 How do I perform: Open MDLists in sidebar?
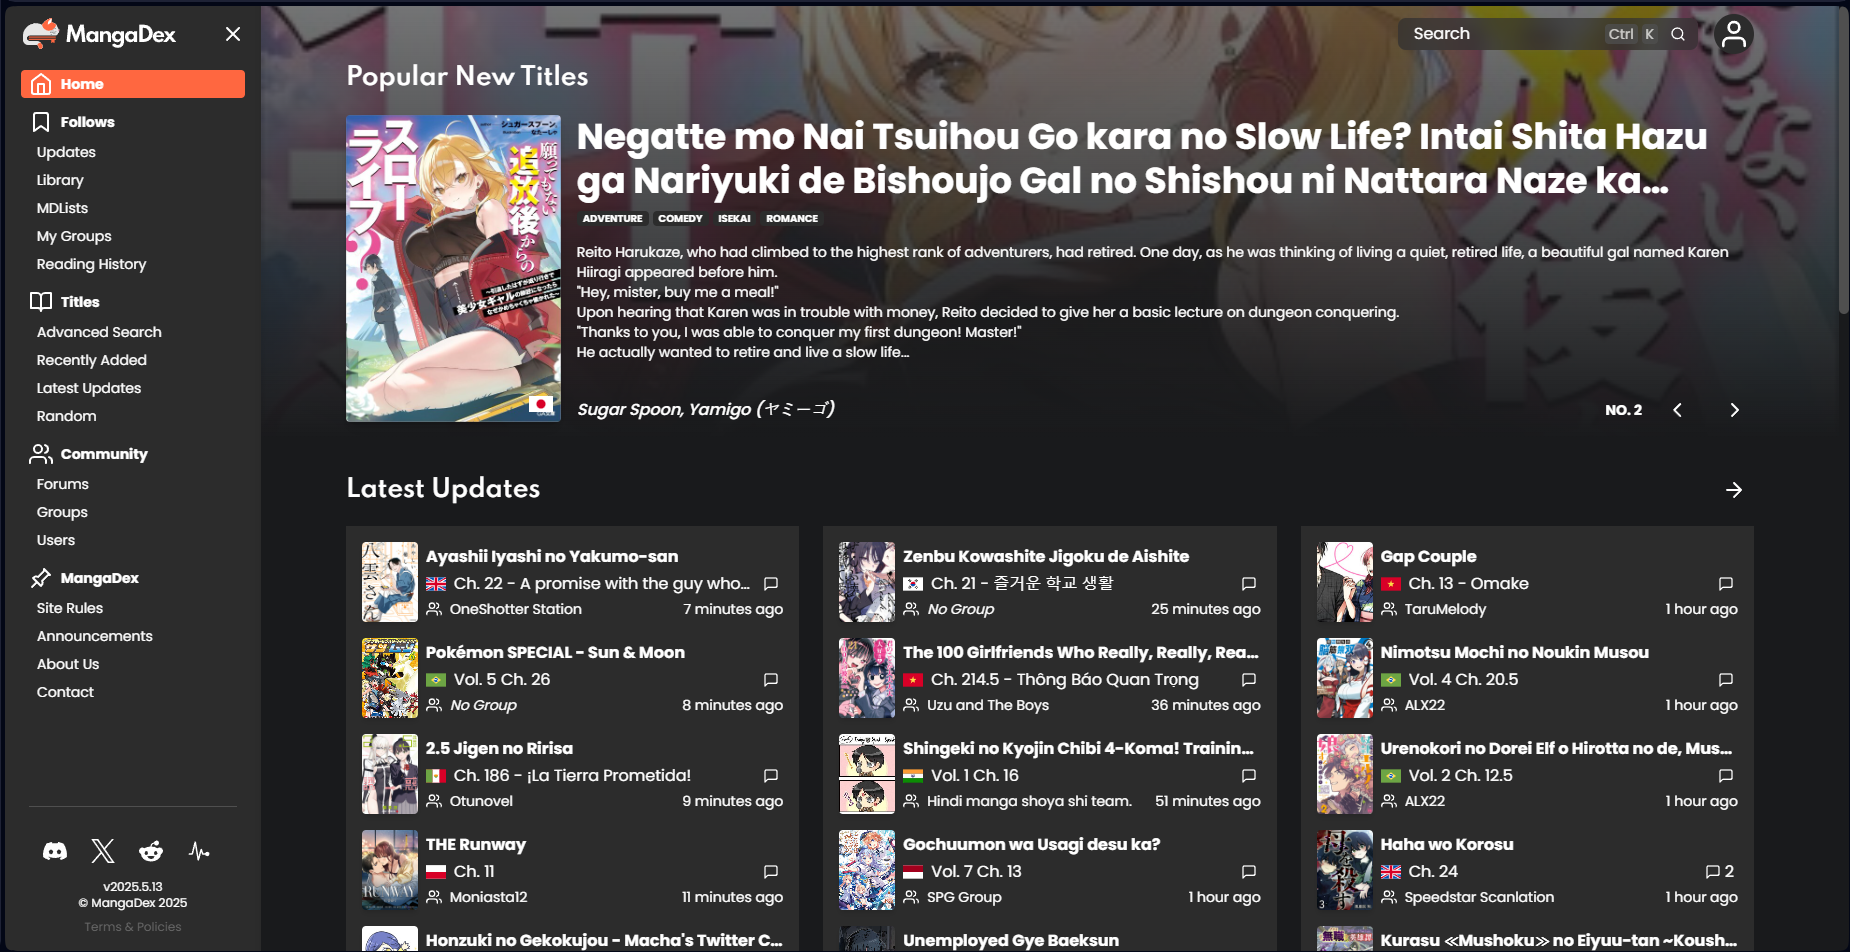click(62, 208)
